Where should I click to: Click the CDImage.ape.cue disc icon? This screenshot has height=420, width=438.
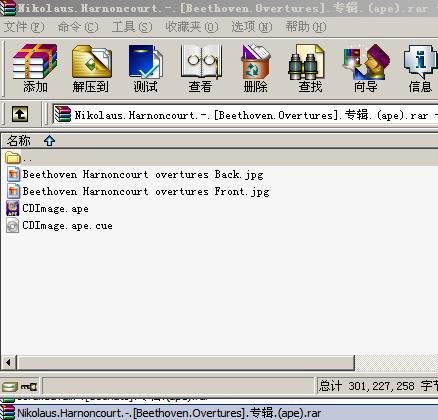tap(13, 226)
